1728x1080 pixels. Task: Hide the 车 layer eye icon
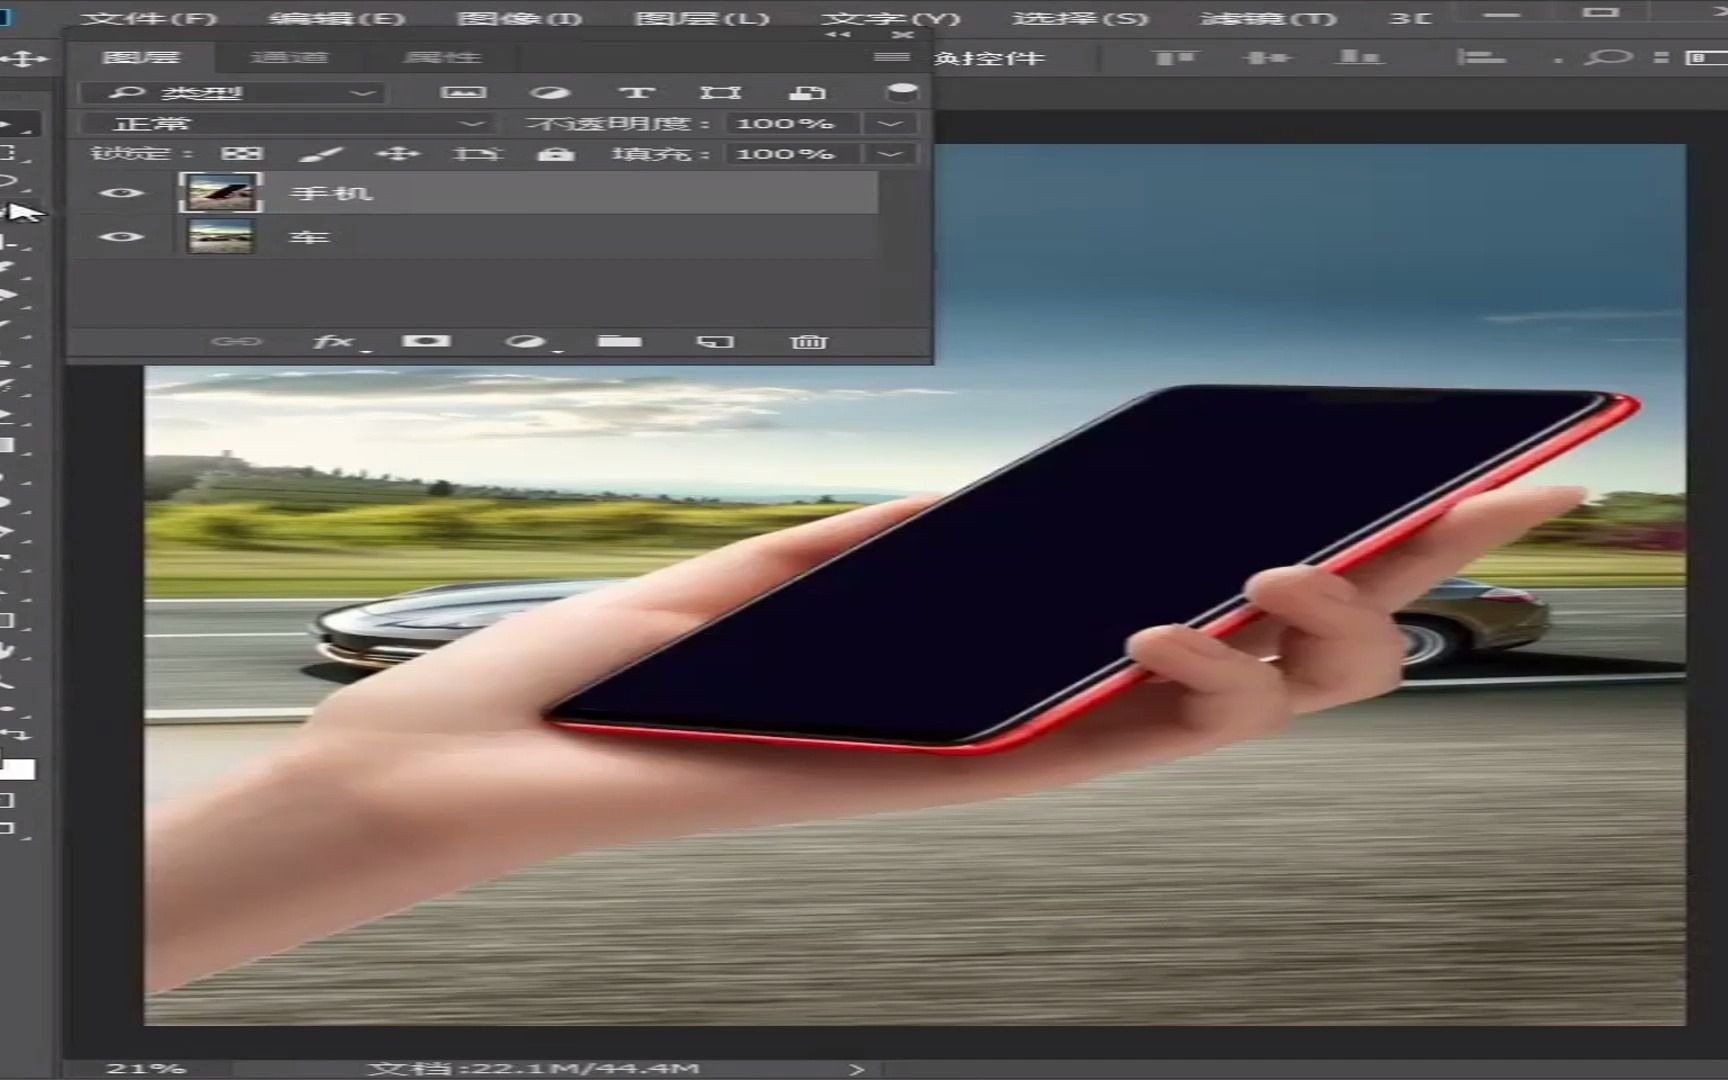click(122, 237)
